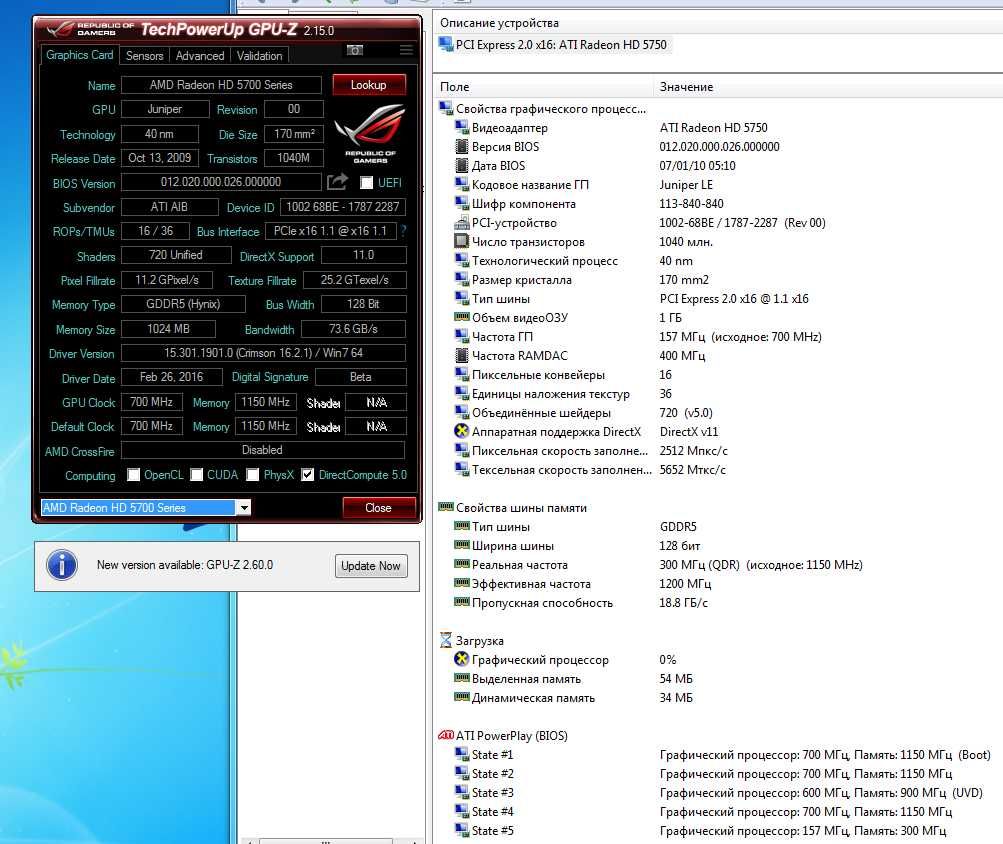1003x844 pixels.
Task: Switch to the Sensors tab
Action: click(x=145, y=56)
